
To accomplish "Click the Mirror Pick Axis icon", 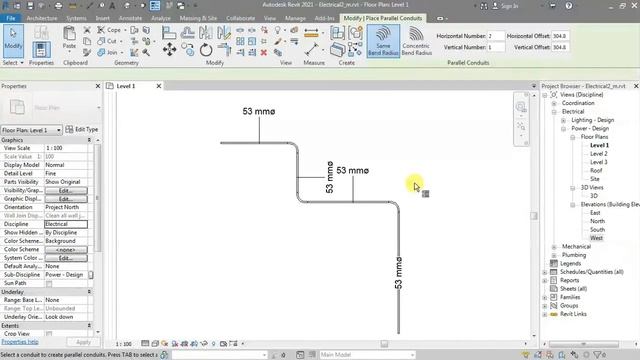I will 206,33.
